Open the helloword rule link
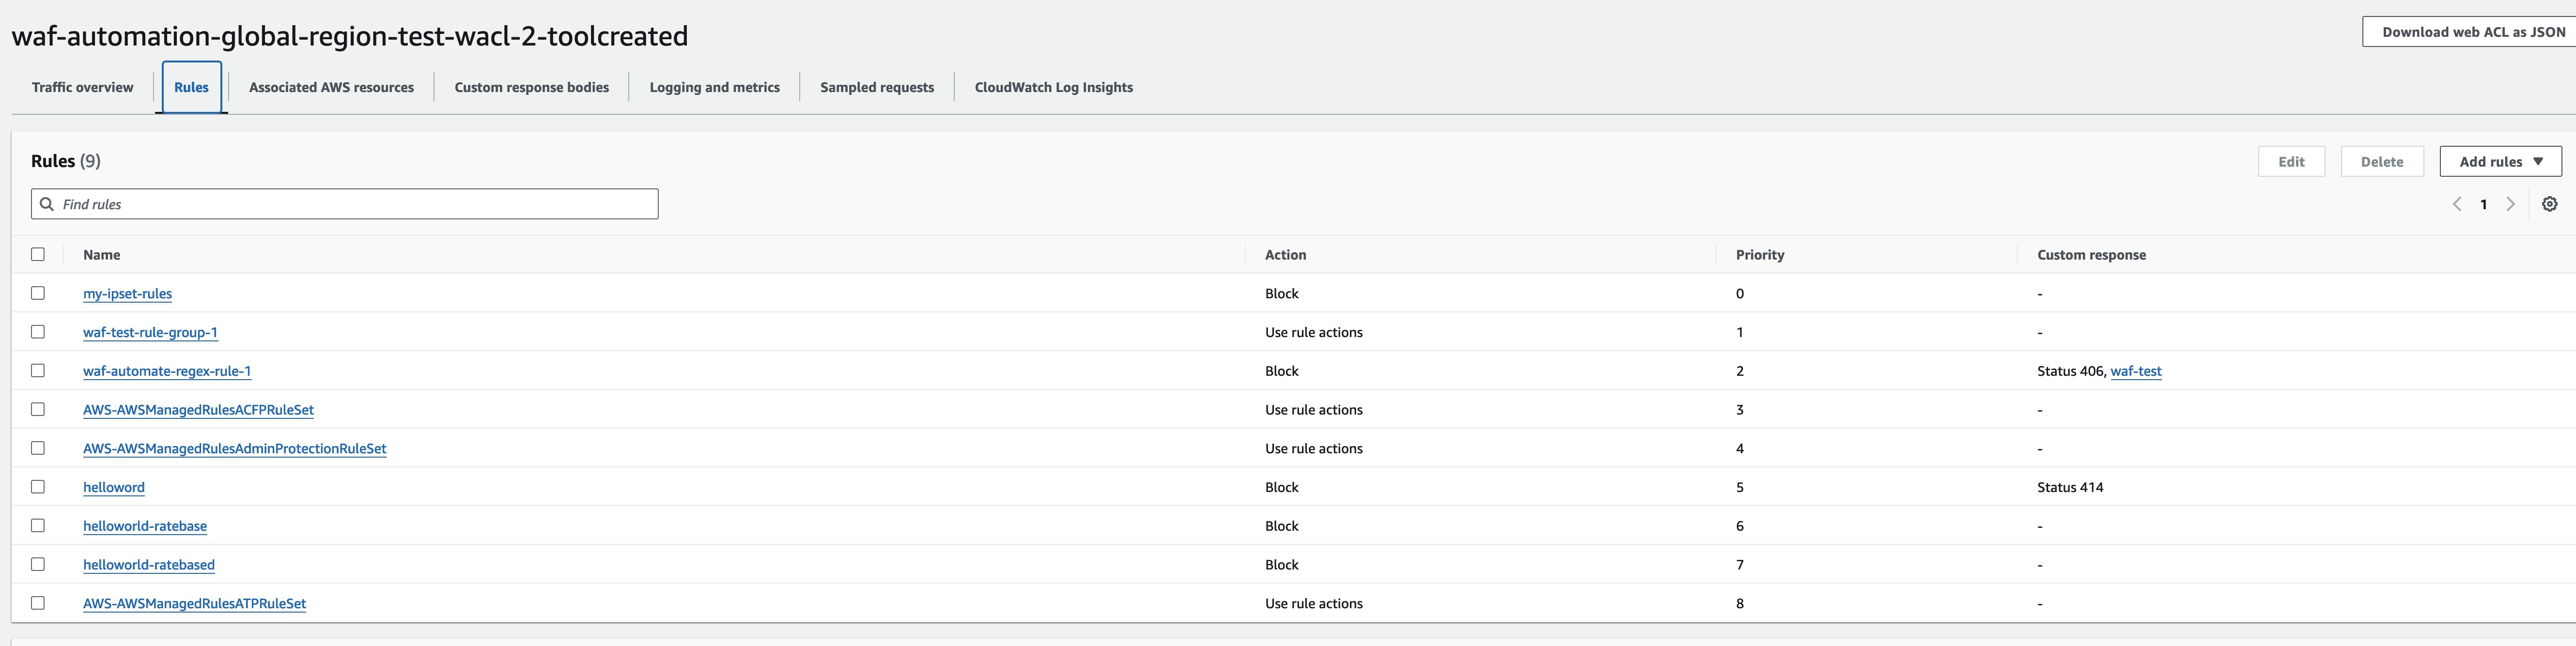Screen dimensions: 2576x646 [114, 487]
